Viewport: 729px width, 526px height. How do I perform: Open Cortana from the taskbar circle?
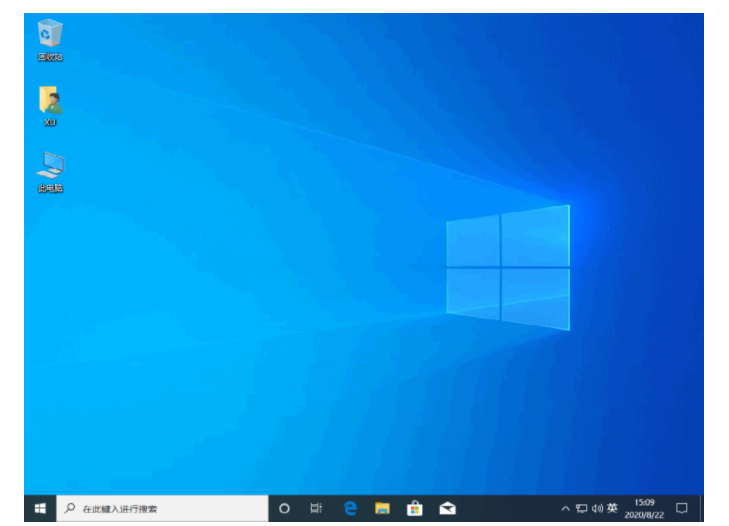tap(284, 508)
